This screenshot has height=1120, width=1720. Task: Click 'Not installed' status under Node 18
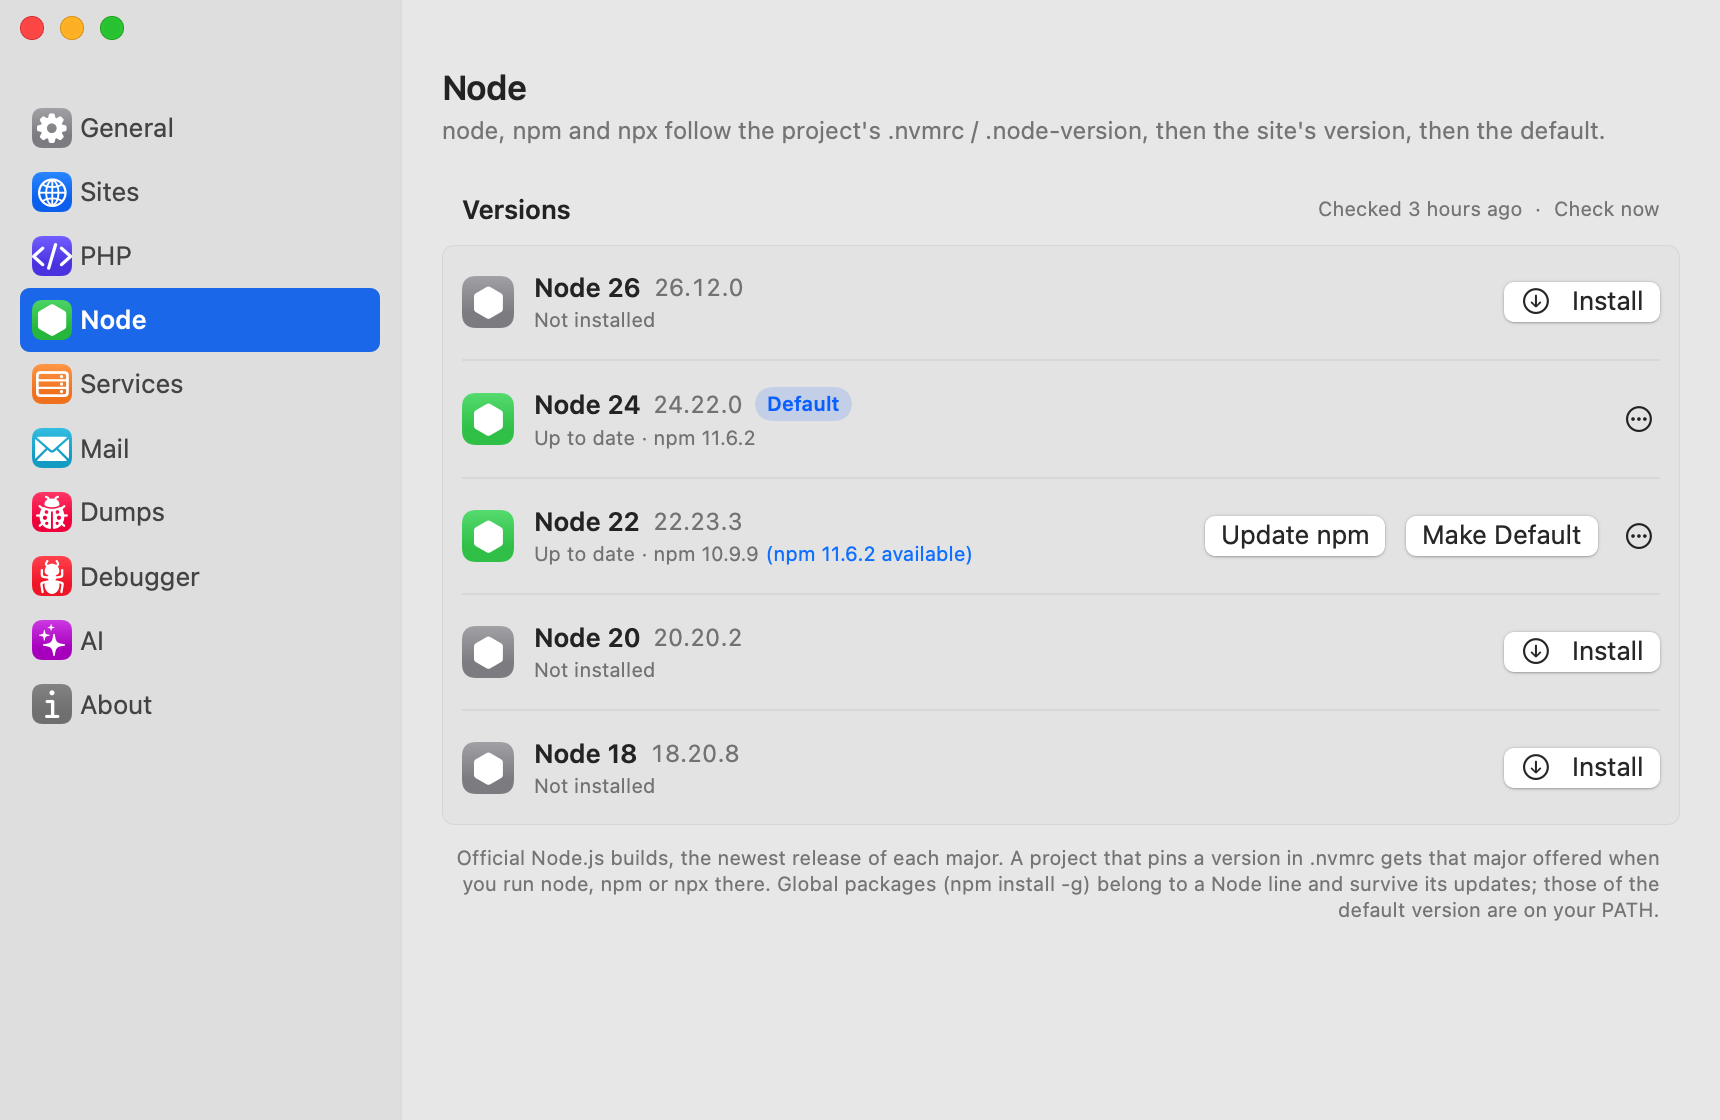coord(595,786)
